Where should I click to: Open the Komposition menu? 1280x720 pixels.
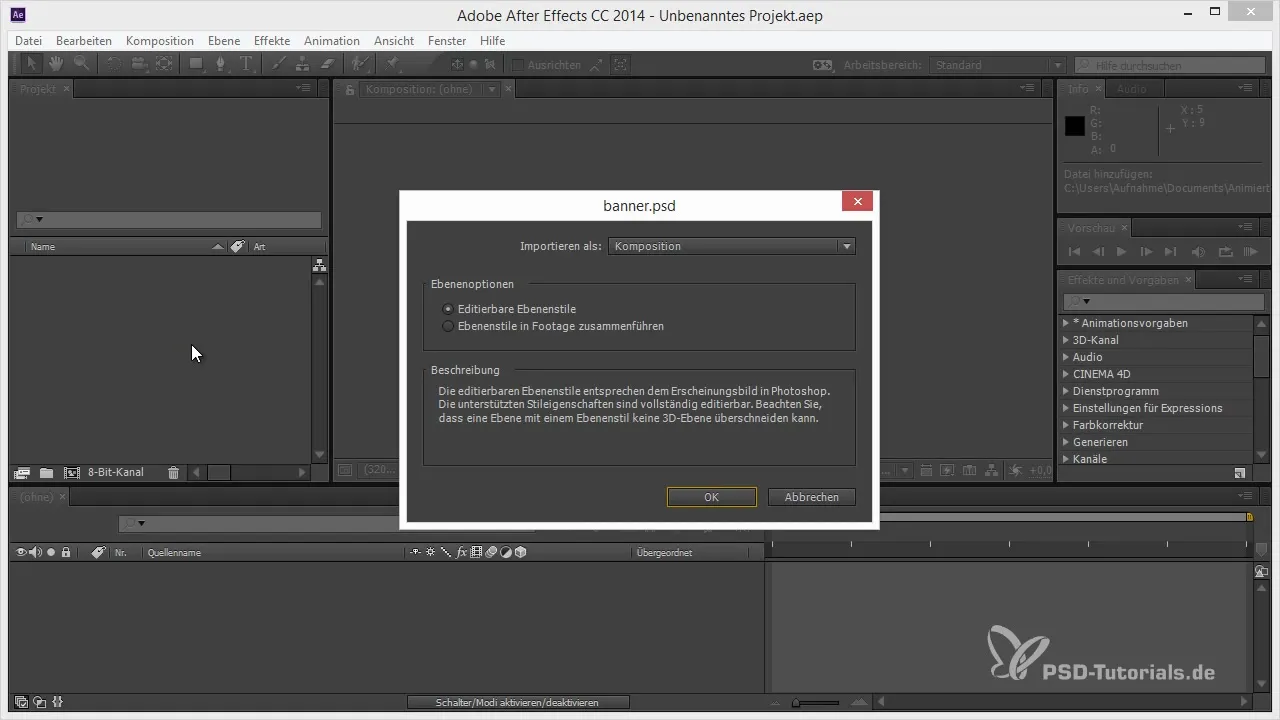(x=160, y=41)
